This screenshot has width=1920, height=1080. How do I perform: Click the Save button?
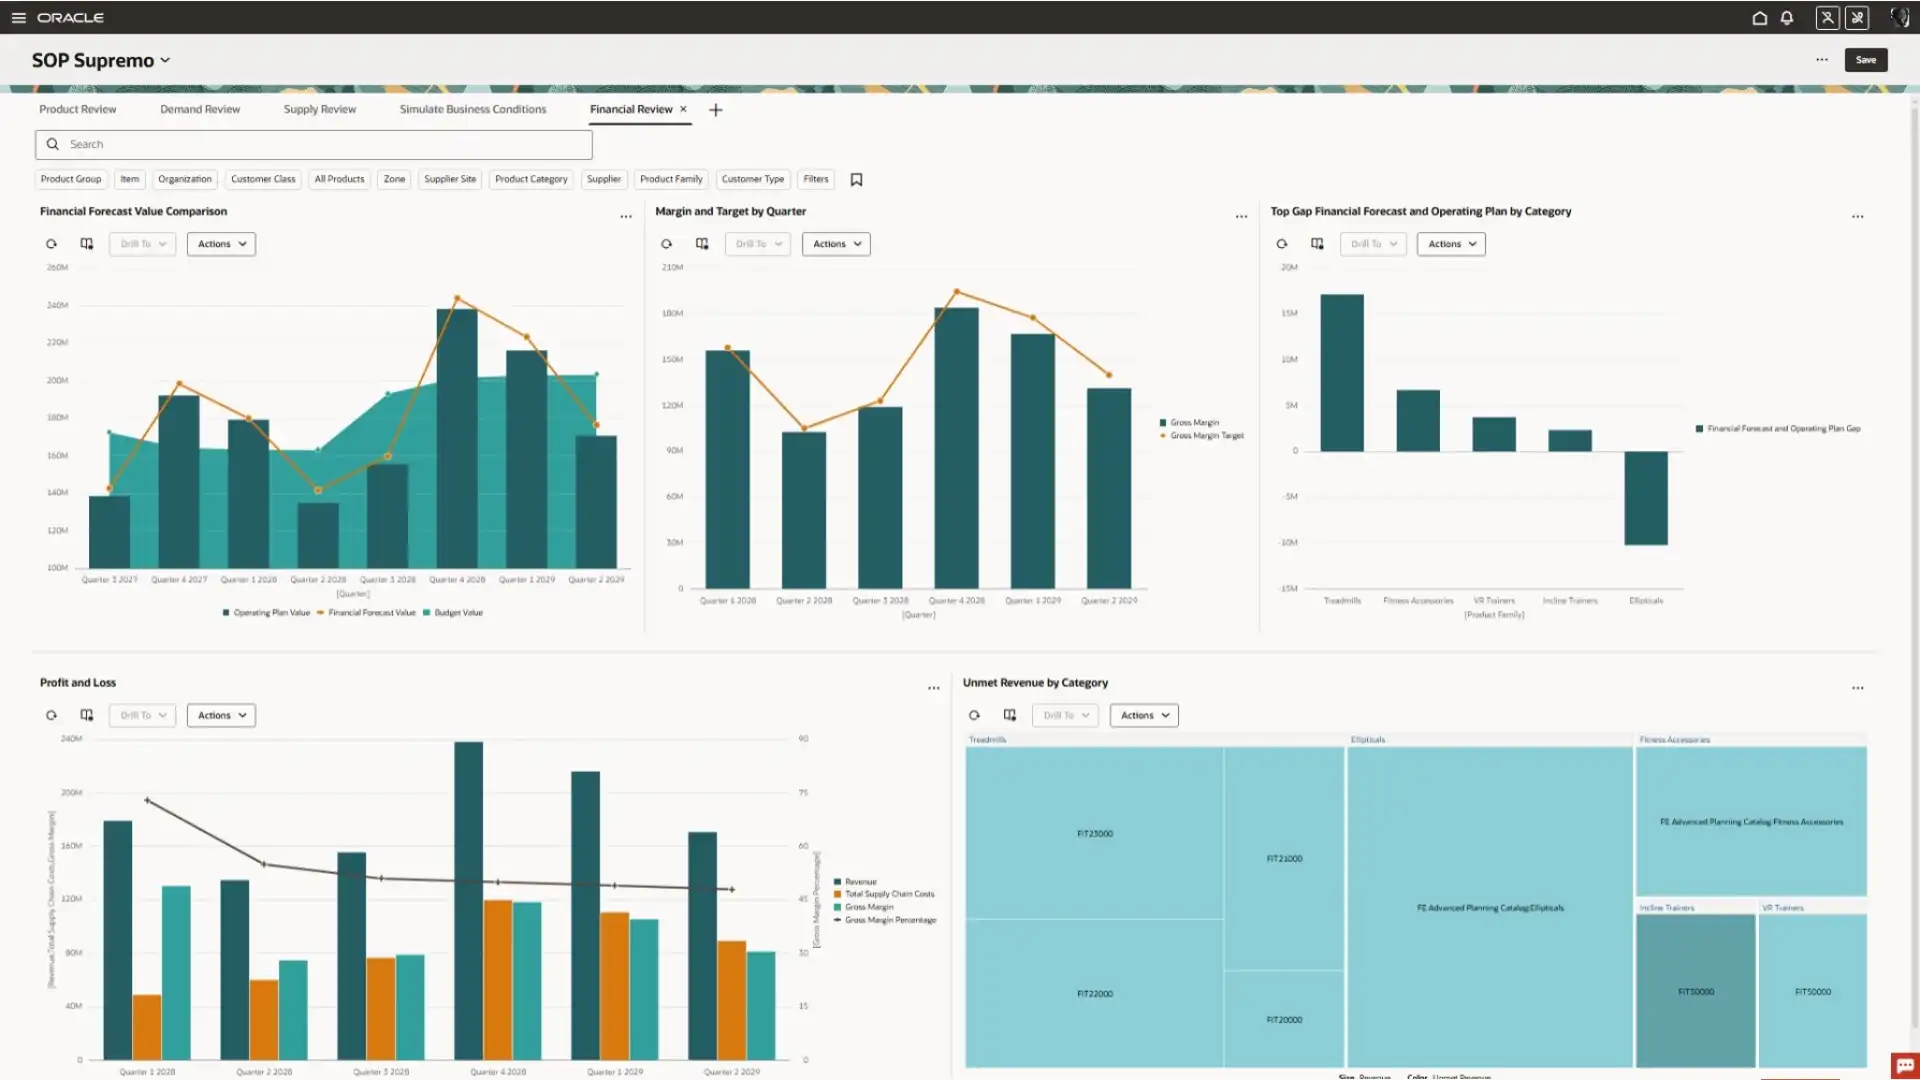[x=1865, y=60]
